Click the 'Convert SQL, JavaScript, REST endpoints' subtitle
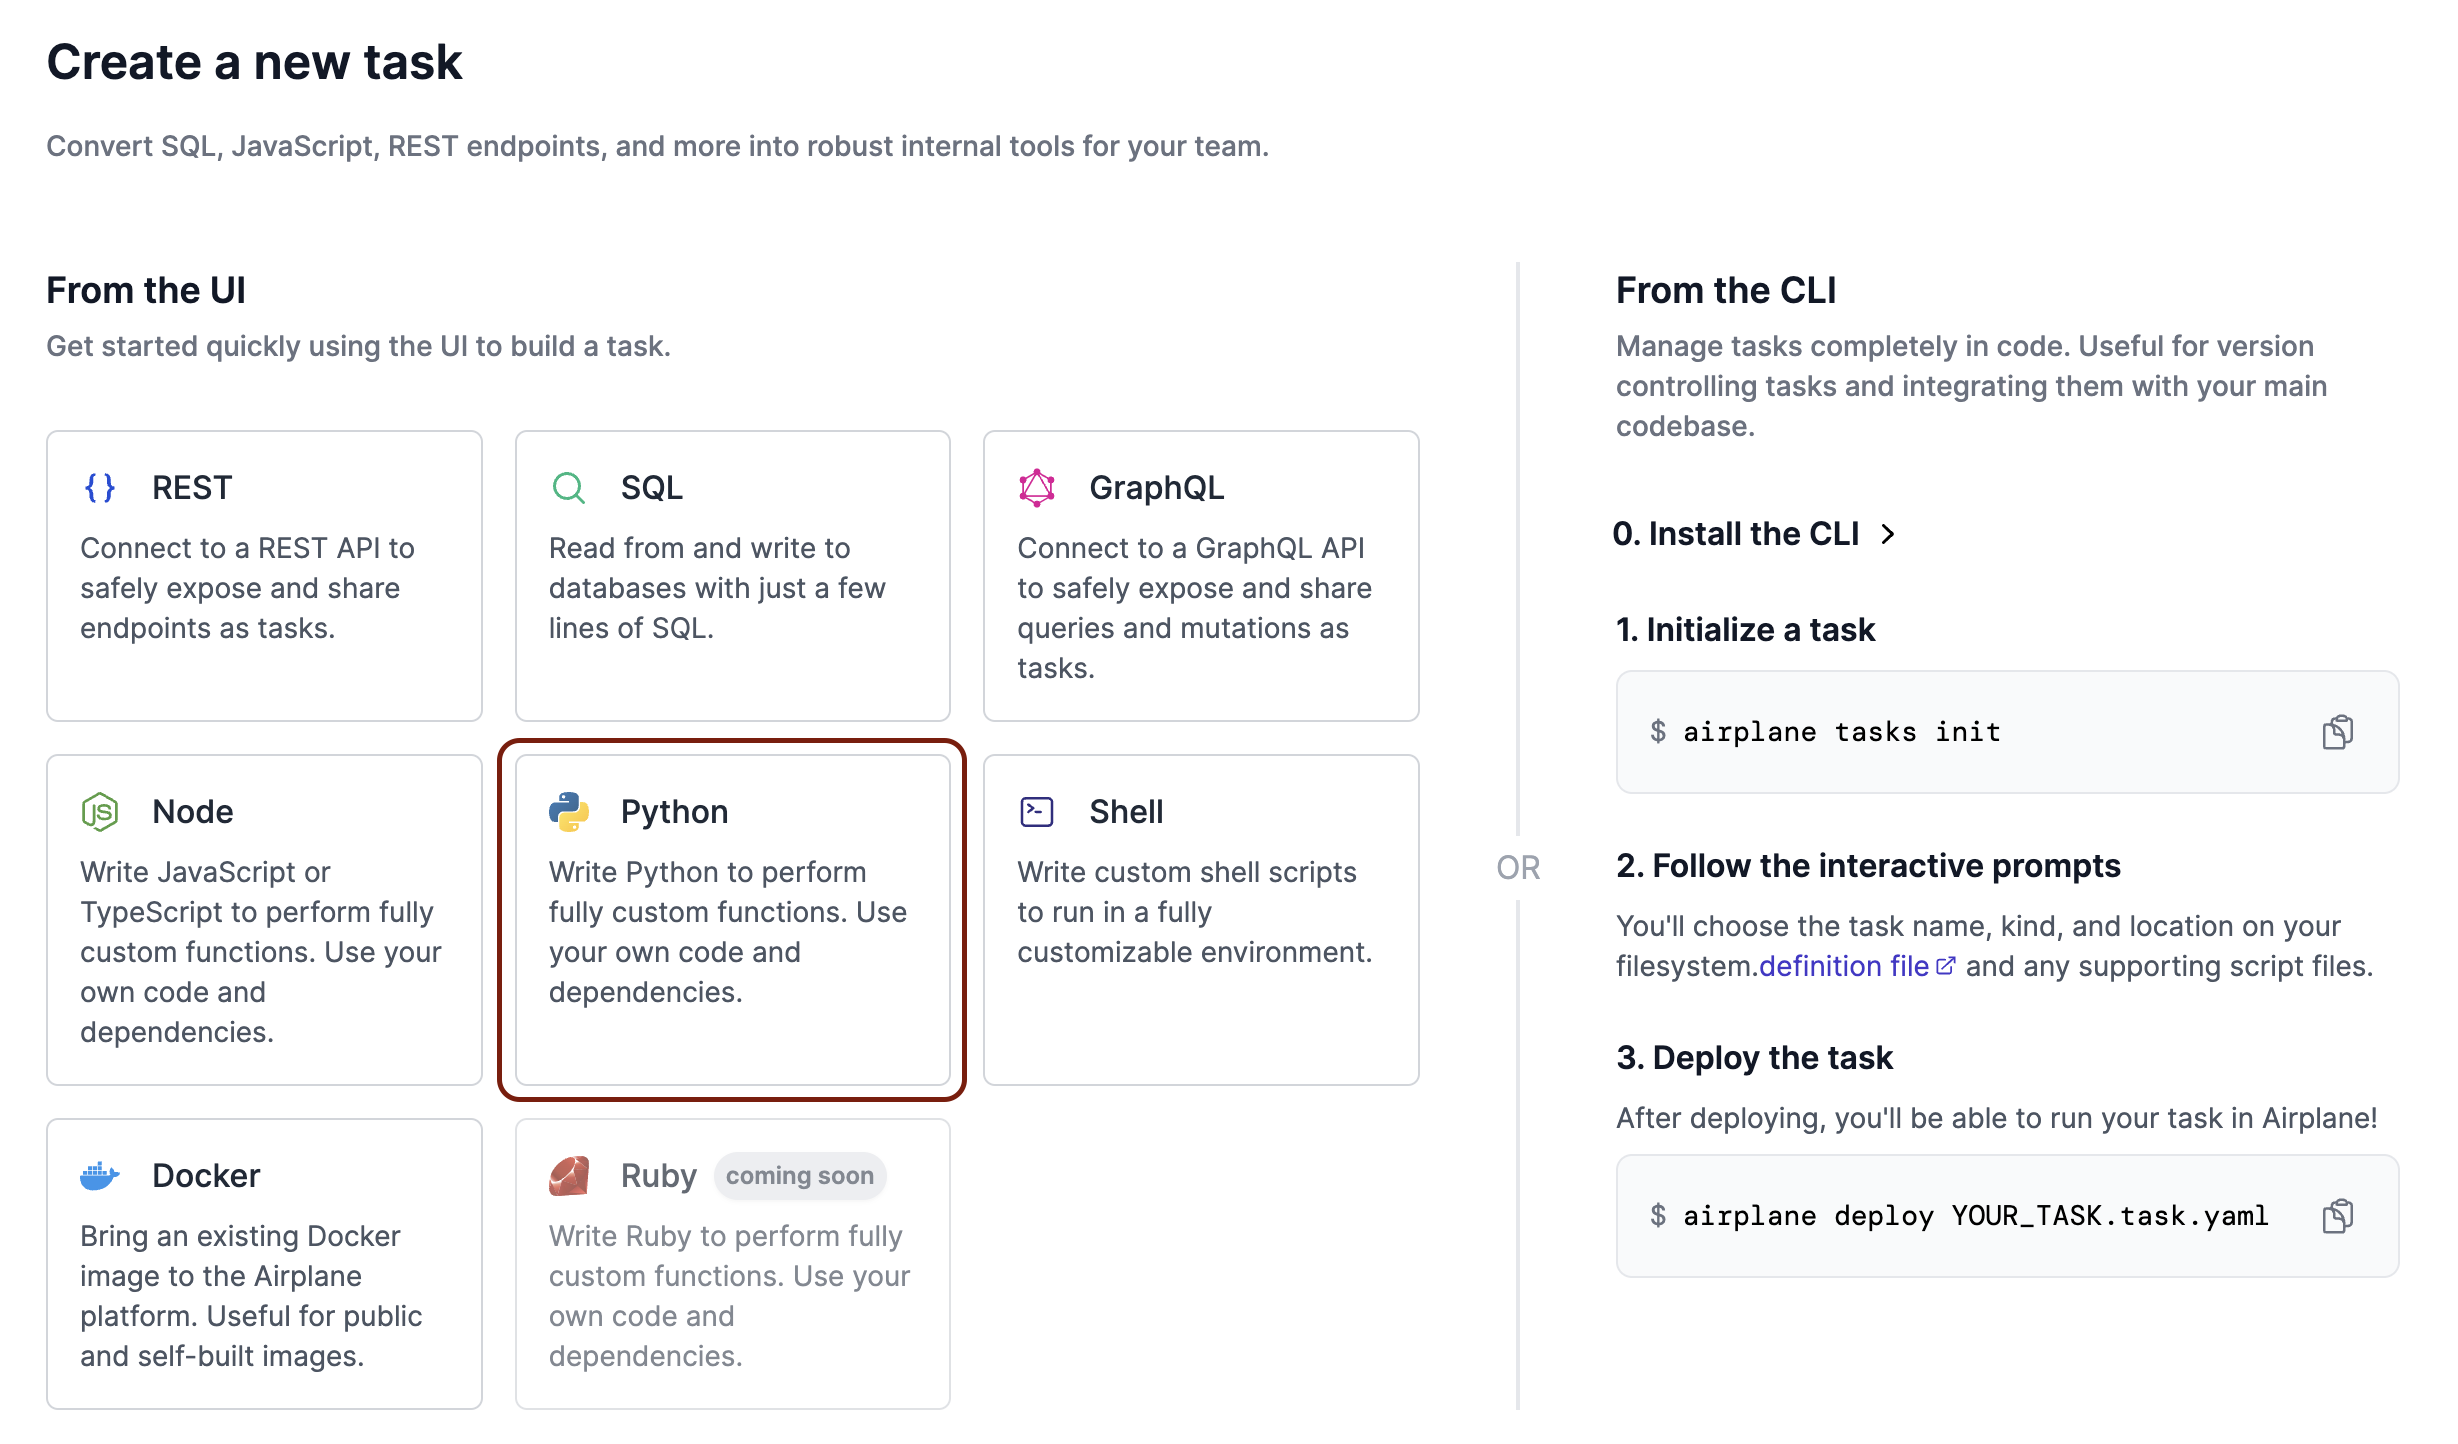Viewport: 2458px width, 1444px height. pyautogui.click(x=657, y=146)
